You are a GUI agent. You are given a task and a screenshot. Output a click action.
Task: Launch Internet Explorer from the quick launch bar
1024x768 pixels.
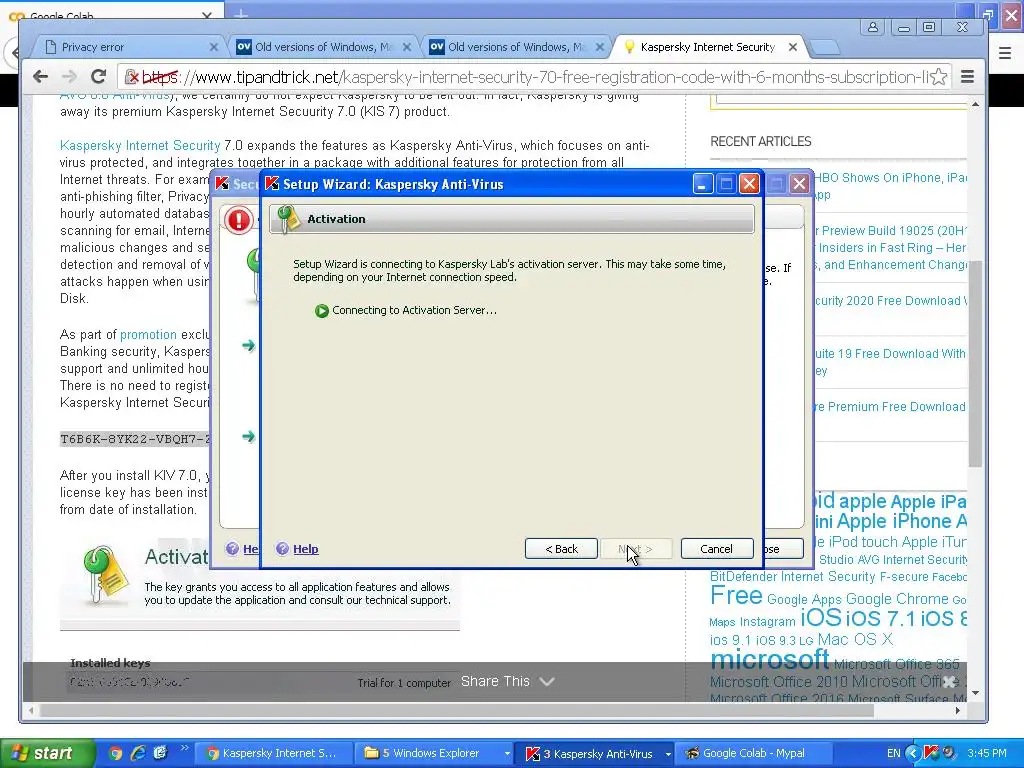(138, 753)
